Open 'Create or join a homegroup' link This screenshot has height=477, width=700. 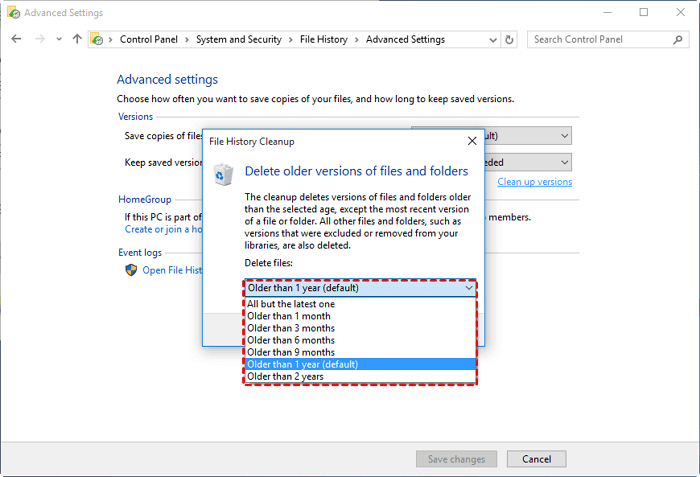tap(160, 229)
